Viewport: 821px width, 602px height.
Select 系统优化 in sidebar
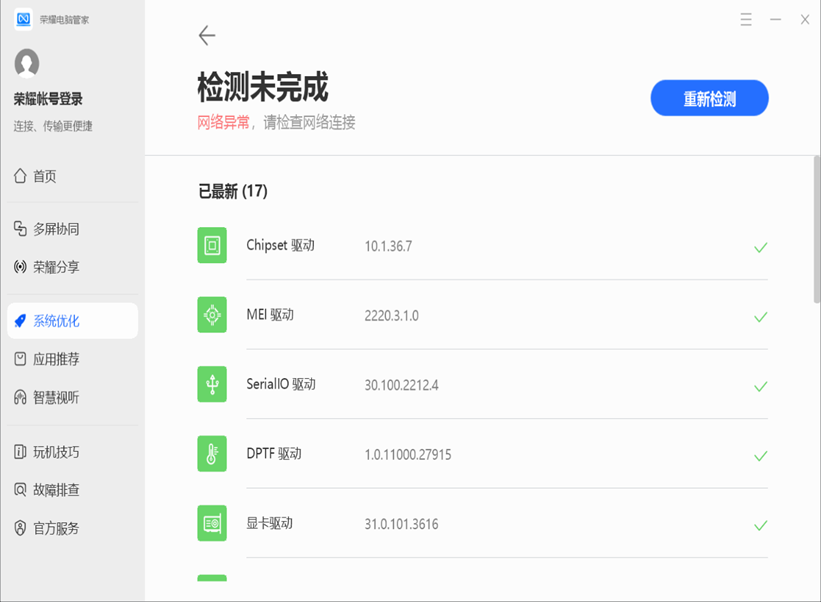tap(55, 321)
